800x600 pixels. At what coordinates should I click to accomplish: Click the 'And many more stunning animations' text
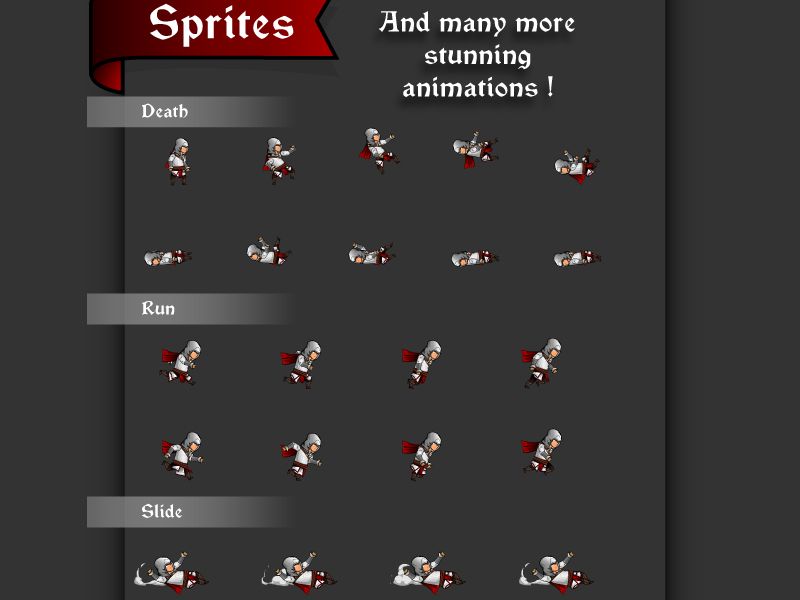click(478, 55)
